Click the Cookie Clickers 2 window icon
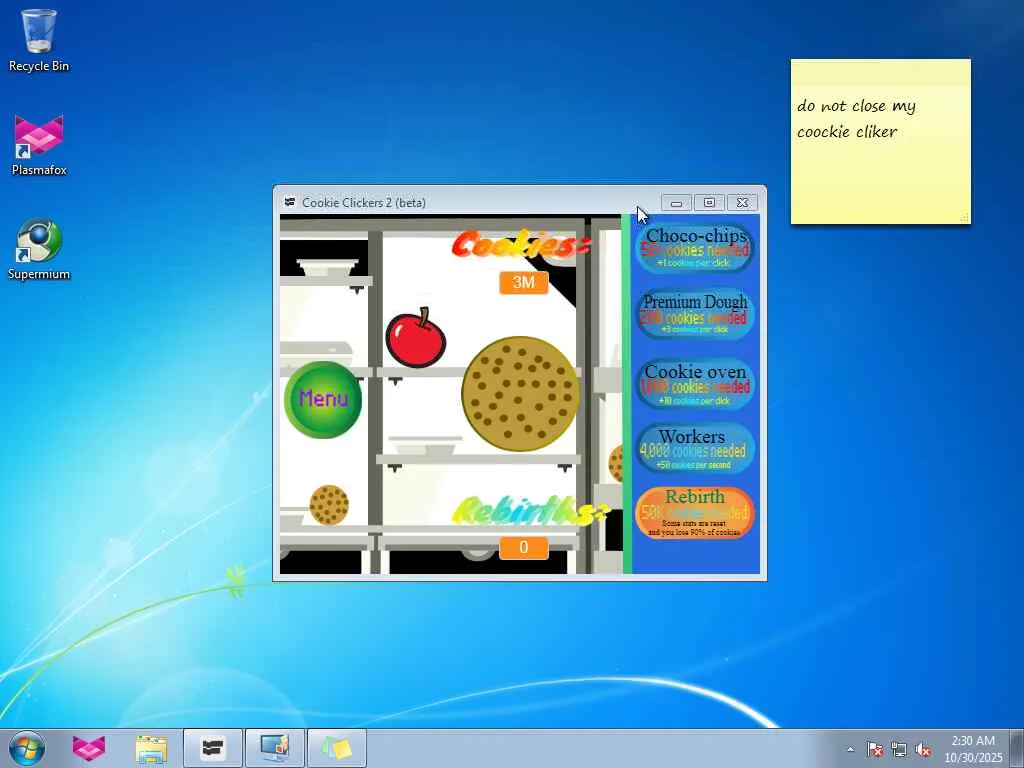Image resolution: width=1024 pixels, height=768 pixels. pos(290,202)
